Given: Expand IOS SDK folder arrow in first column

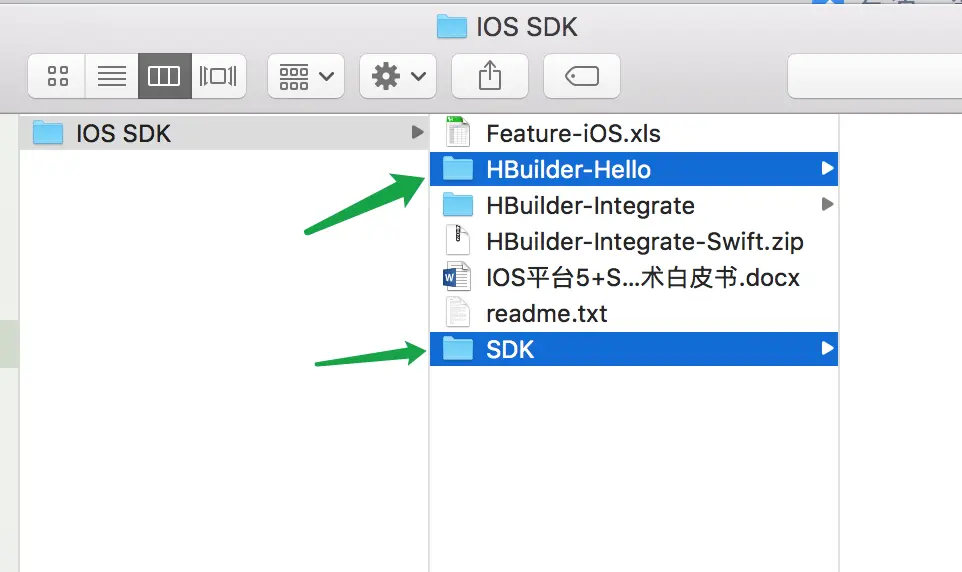Looking at the screenshot, I should pos(417,133).
